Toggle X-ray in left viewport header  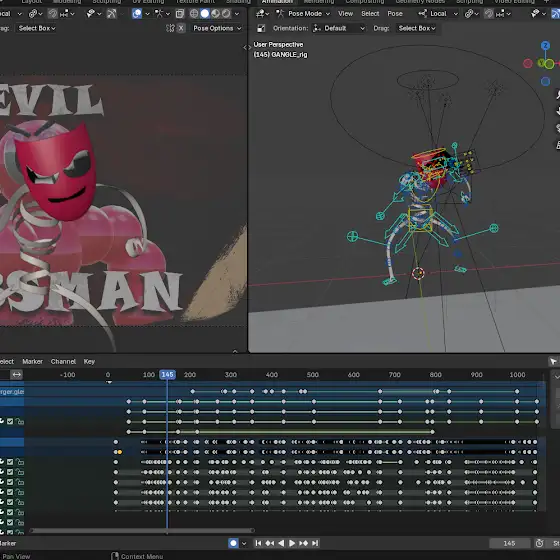click(180, 14)
